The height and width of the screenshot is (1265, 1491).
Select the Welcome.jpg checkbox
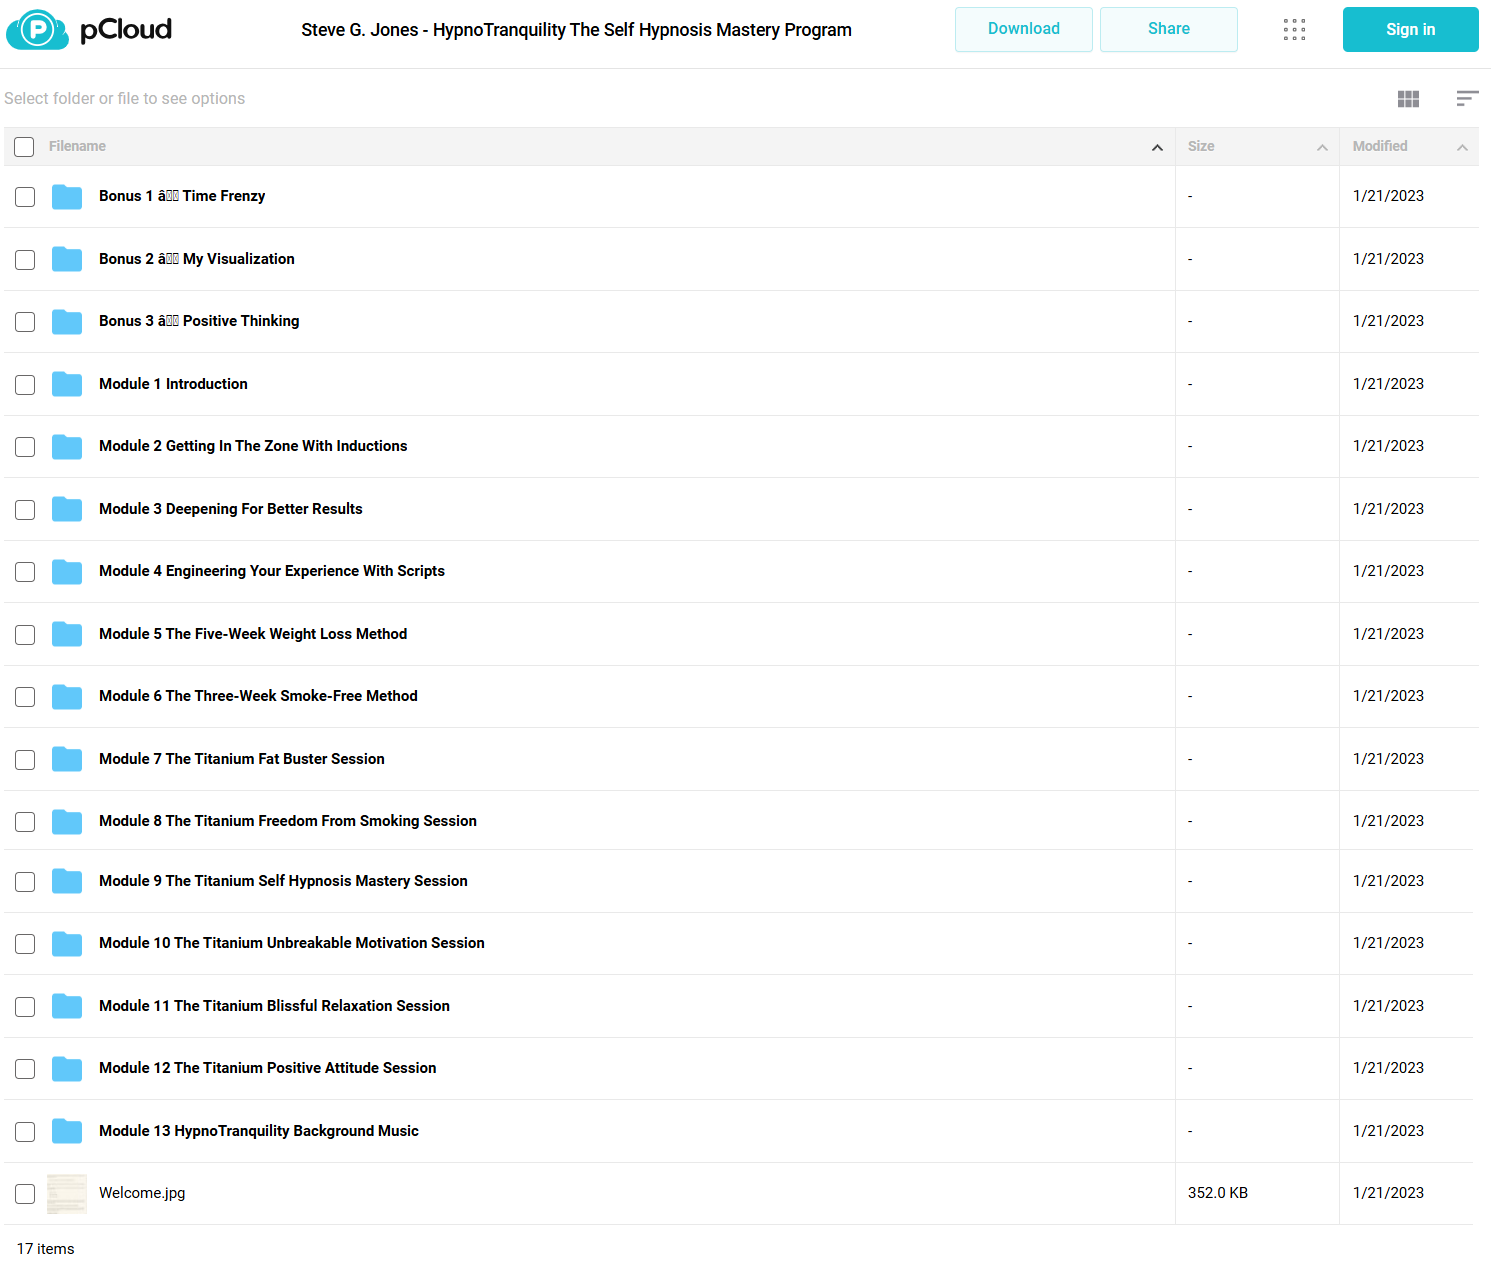tap(25, 1194)
